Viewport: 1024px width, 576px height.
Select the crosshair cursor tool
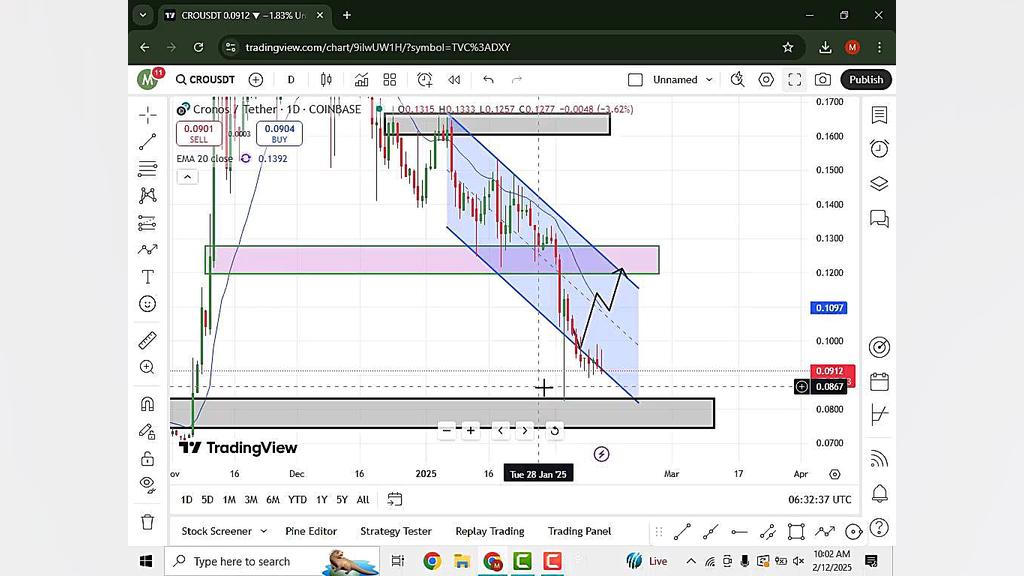(x=148, y=115)
